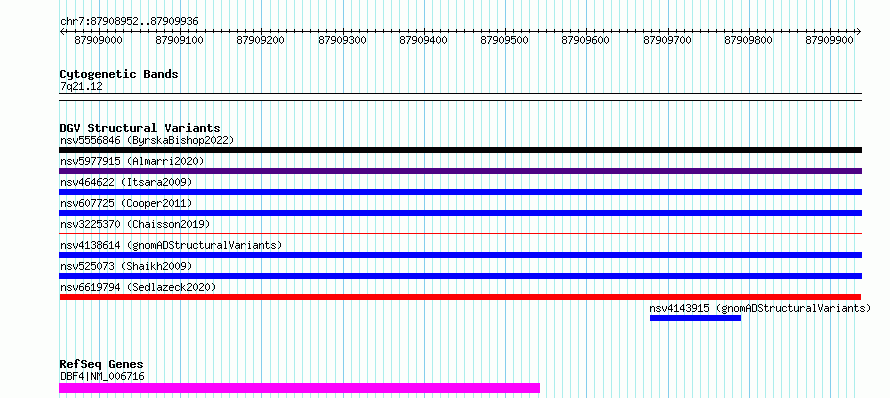Viewport: 890px width, 398px height.
Task: Click the 87909000 ruler position
Action: (99, 40)
